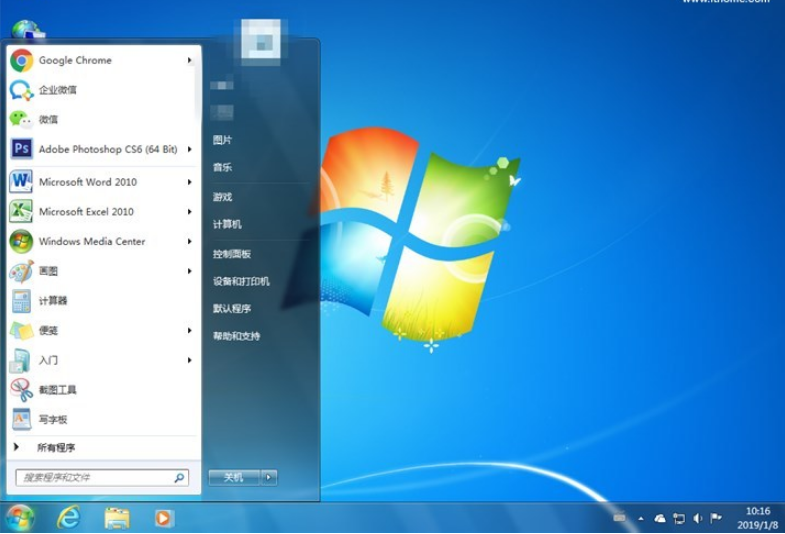Click the magnifier icon in search box
Viewport: 785px width, 534px height.
point(179,478)
